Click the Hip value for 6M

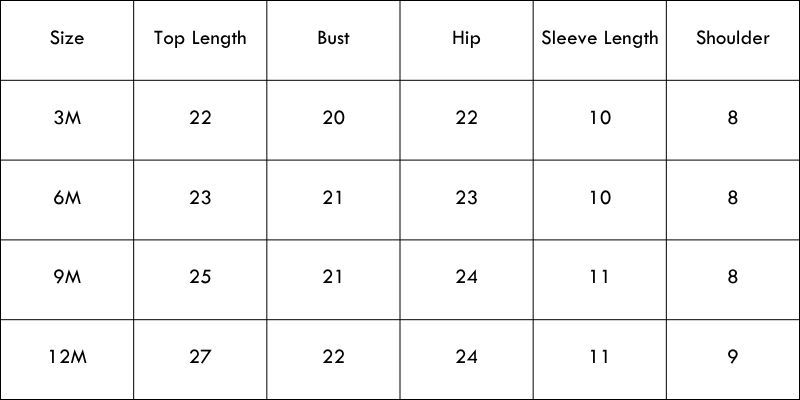(x=466, y=198)
